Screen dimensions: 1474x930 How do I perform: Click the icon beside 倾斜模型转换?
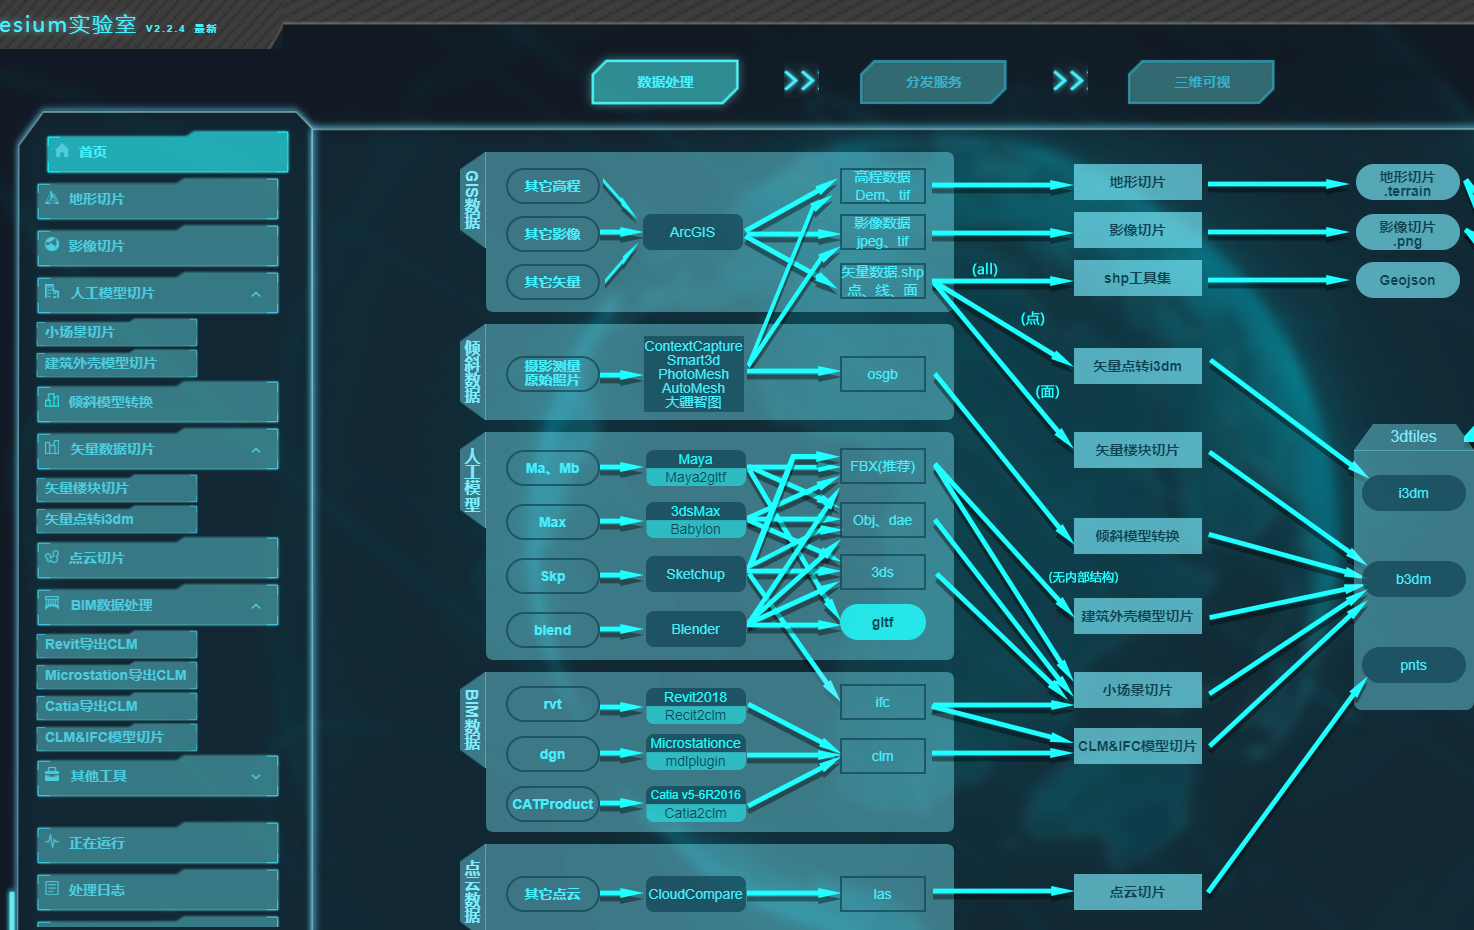(52, 401)
